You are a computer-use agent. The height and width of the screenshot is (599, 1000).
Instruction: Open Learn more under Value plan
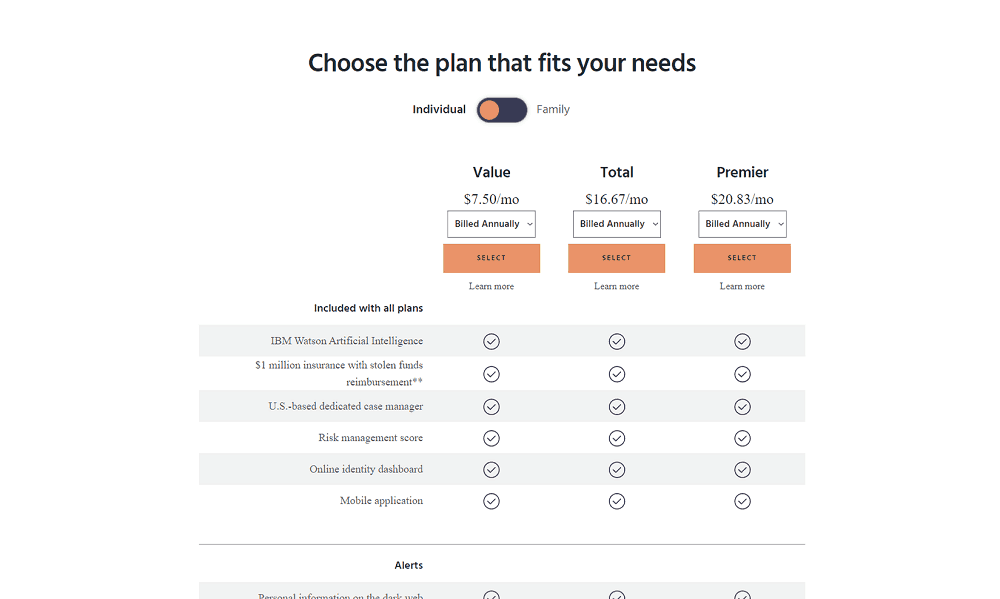tap(491, 286)
